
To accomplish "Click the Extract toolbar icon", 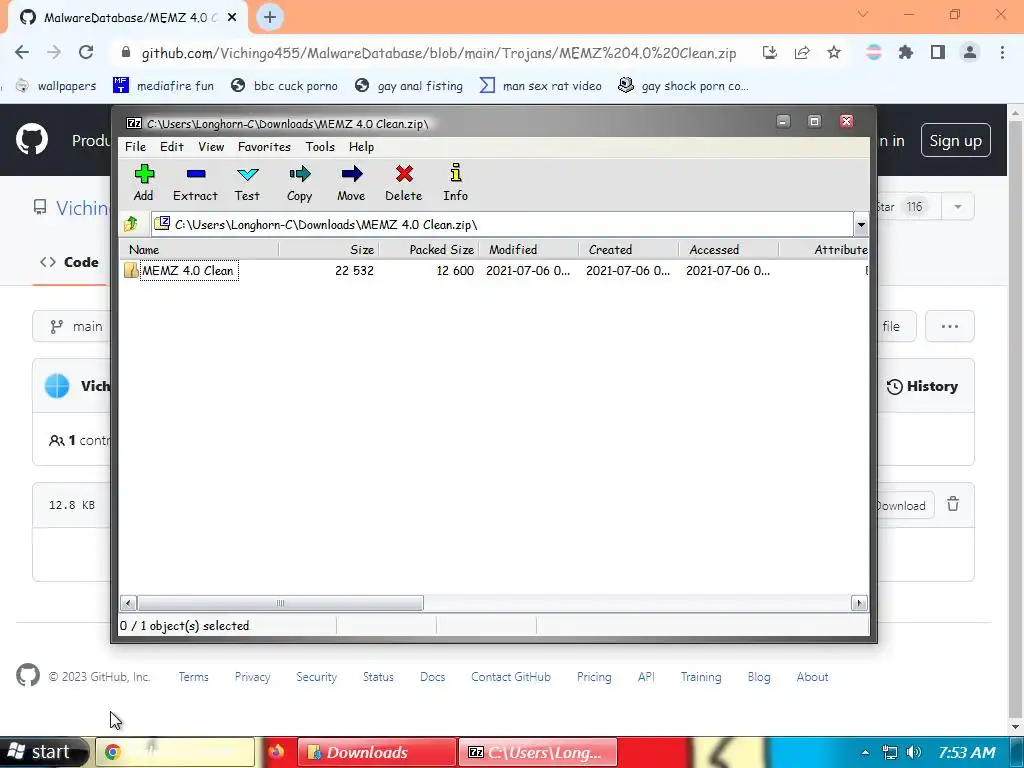I will [195, 183].
